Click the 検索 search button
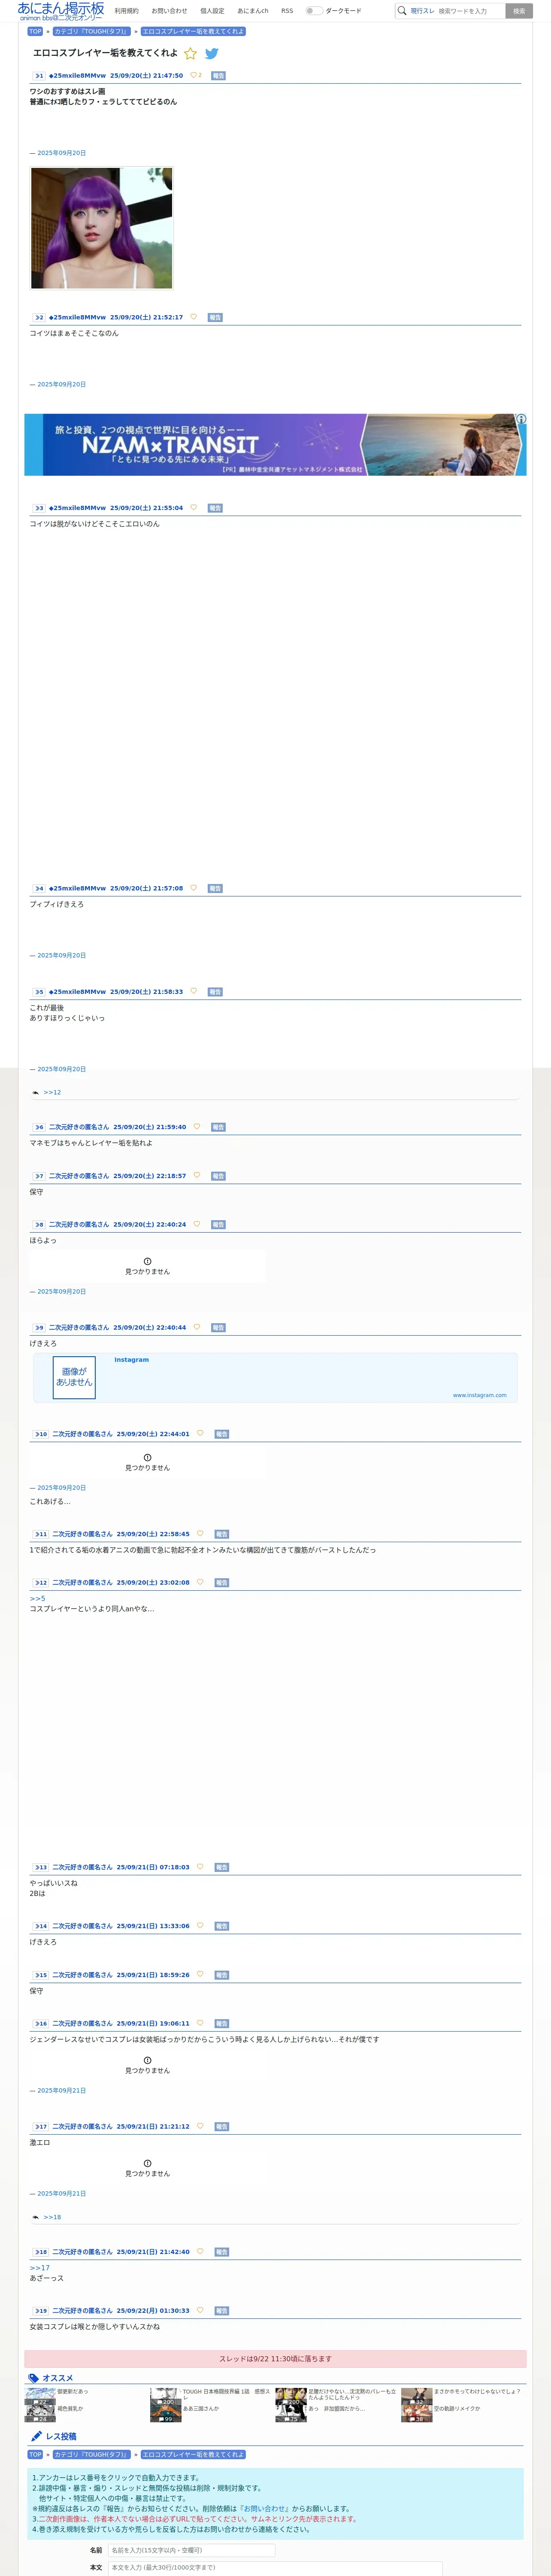Screen dimensions: 551x2576 click(519, 11)
